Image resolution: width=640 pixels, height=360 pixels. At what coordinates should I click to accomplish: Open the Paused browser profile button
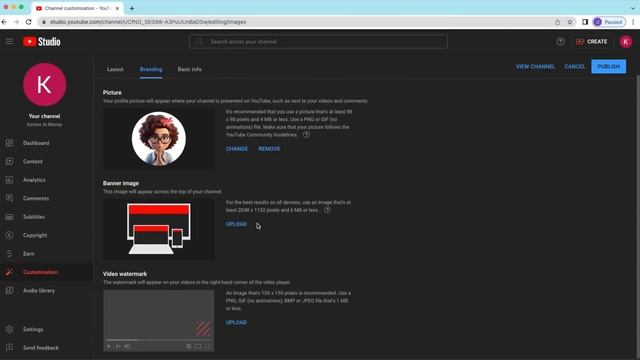click(x=609, y=22)
